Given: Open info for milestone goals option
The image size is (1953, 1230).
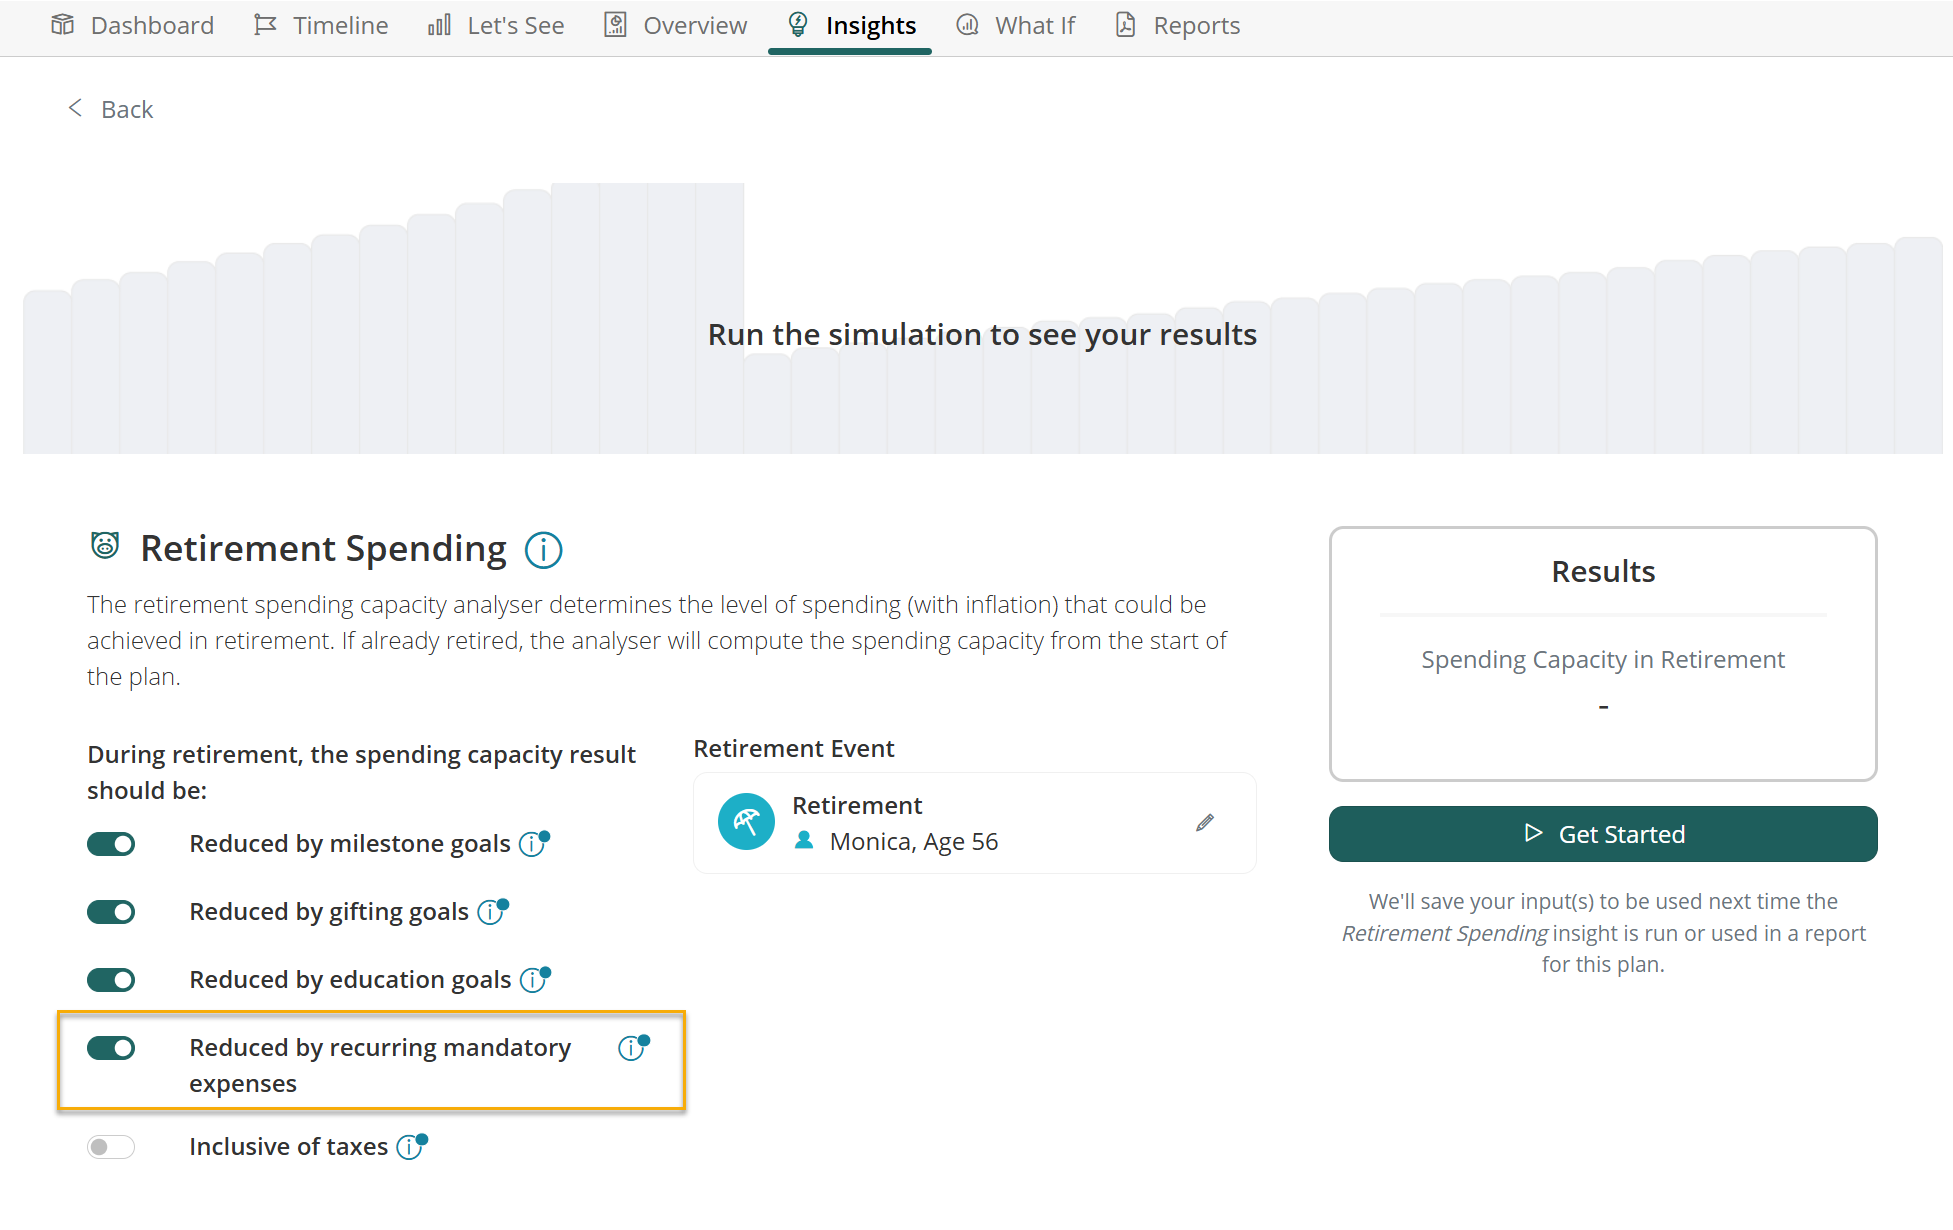Looking at the screenshot, I should coord(532,844).
